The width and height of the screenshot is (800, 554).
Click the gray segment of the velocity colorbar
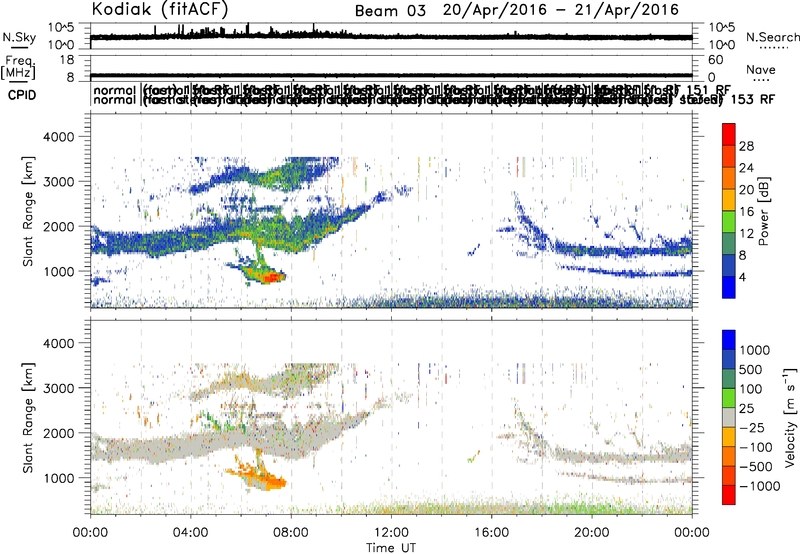click(x=729, y=417)
